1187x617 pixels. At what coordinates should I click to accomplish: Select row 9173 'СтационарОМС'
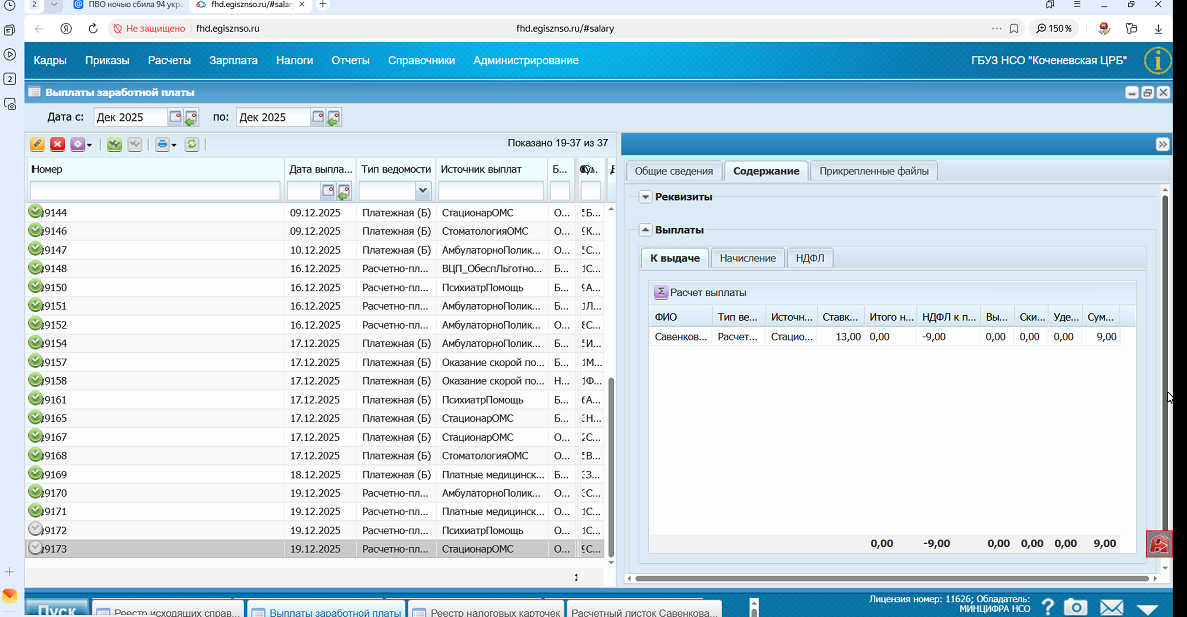point(316,549)
